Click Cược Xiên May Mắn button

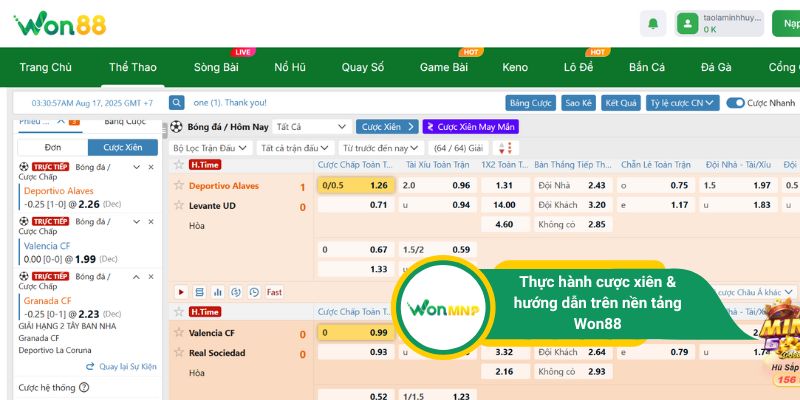tap(470, 127)
